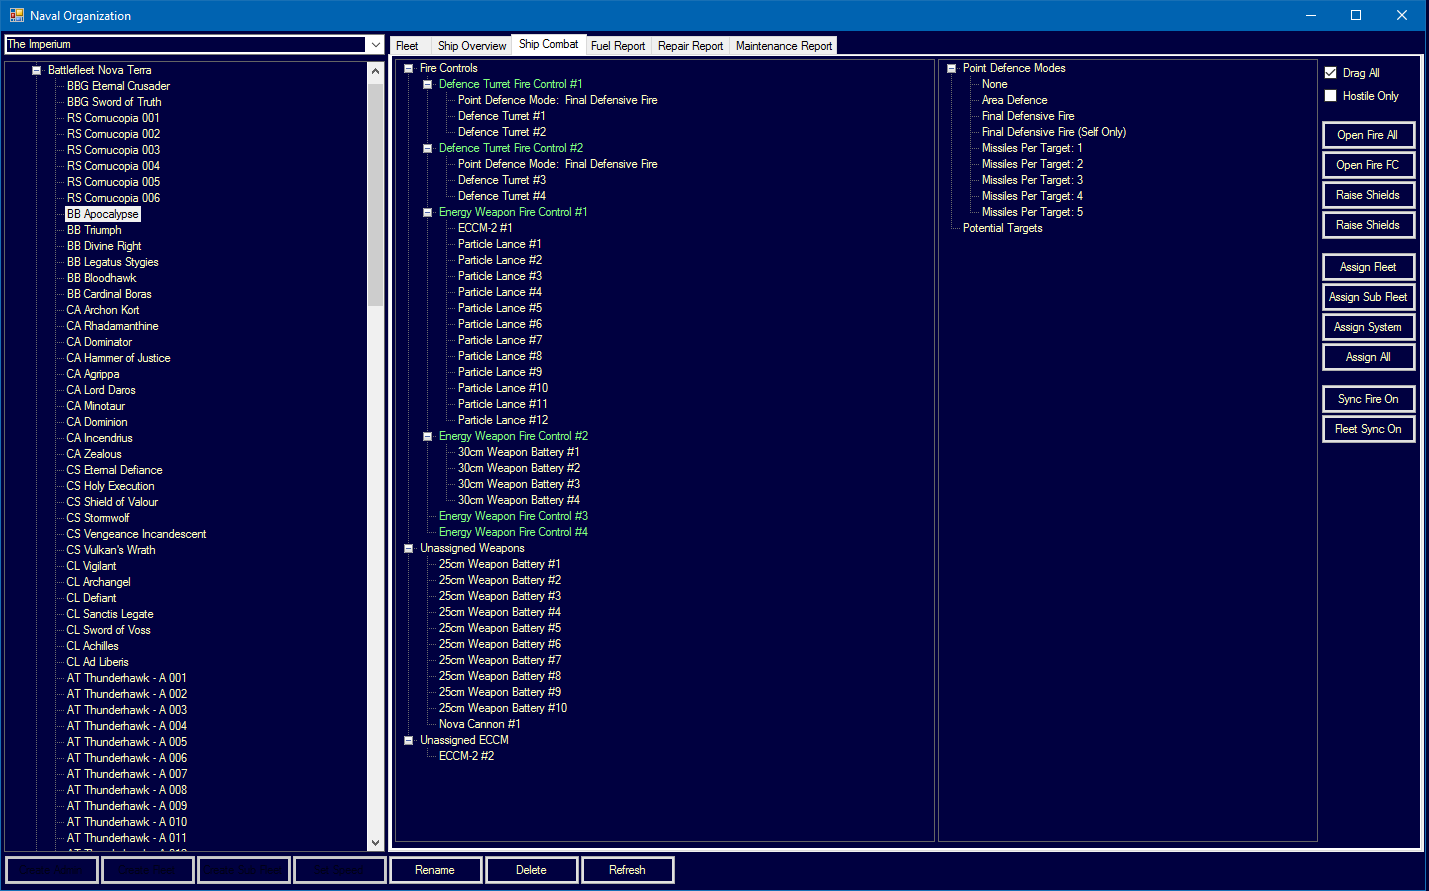Enable the Hostile Only checkbox
Image resolution: width=1429 pixels, height=891 pixels.
click(x=1330, y=96)
